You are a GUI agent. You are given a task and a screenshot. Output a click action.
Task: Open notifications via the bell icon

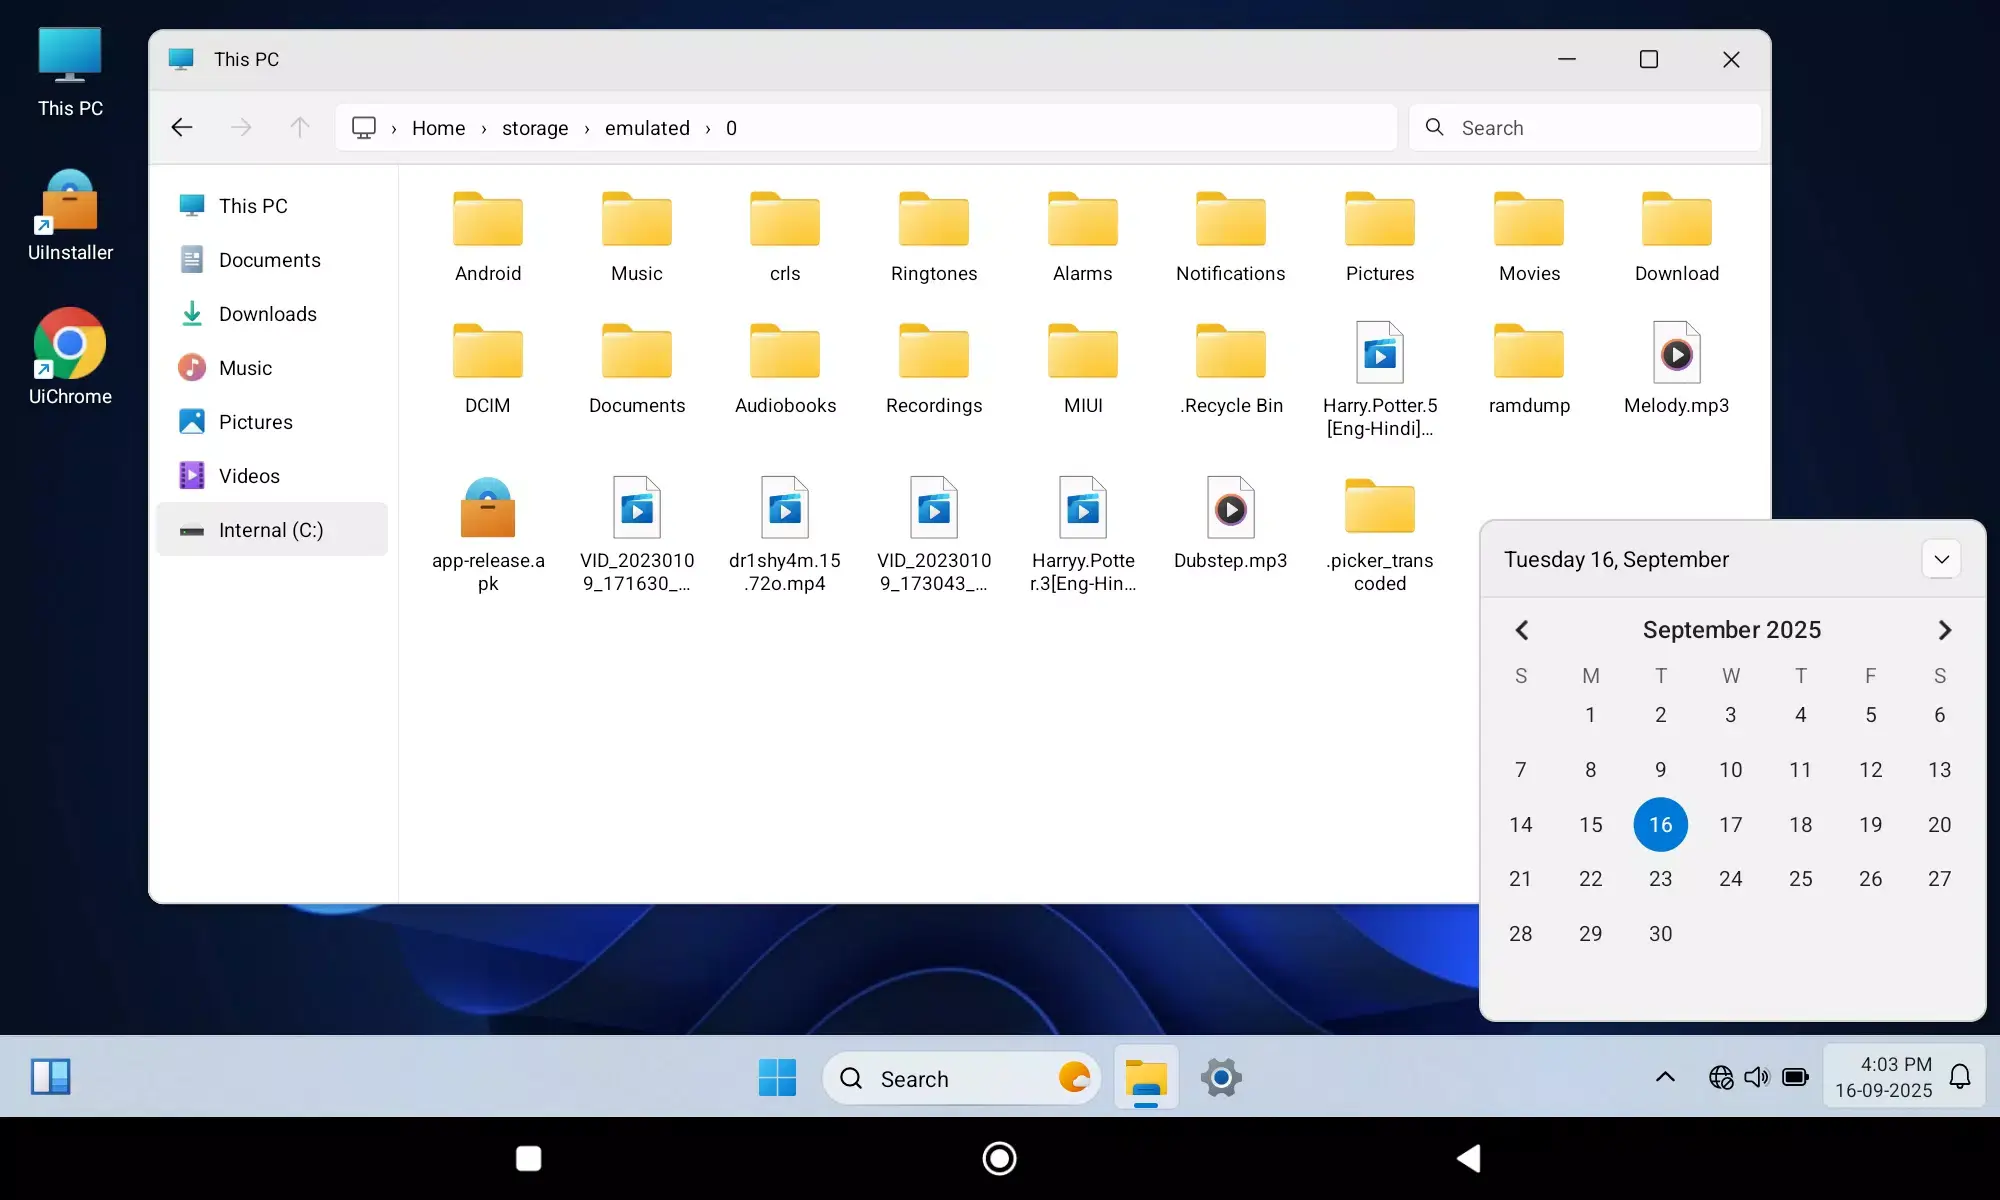coord(1958,1077)
